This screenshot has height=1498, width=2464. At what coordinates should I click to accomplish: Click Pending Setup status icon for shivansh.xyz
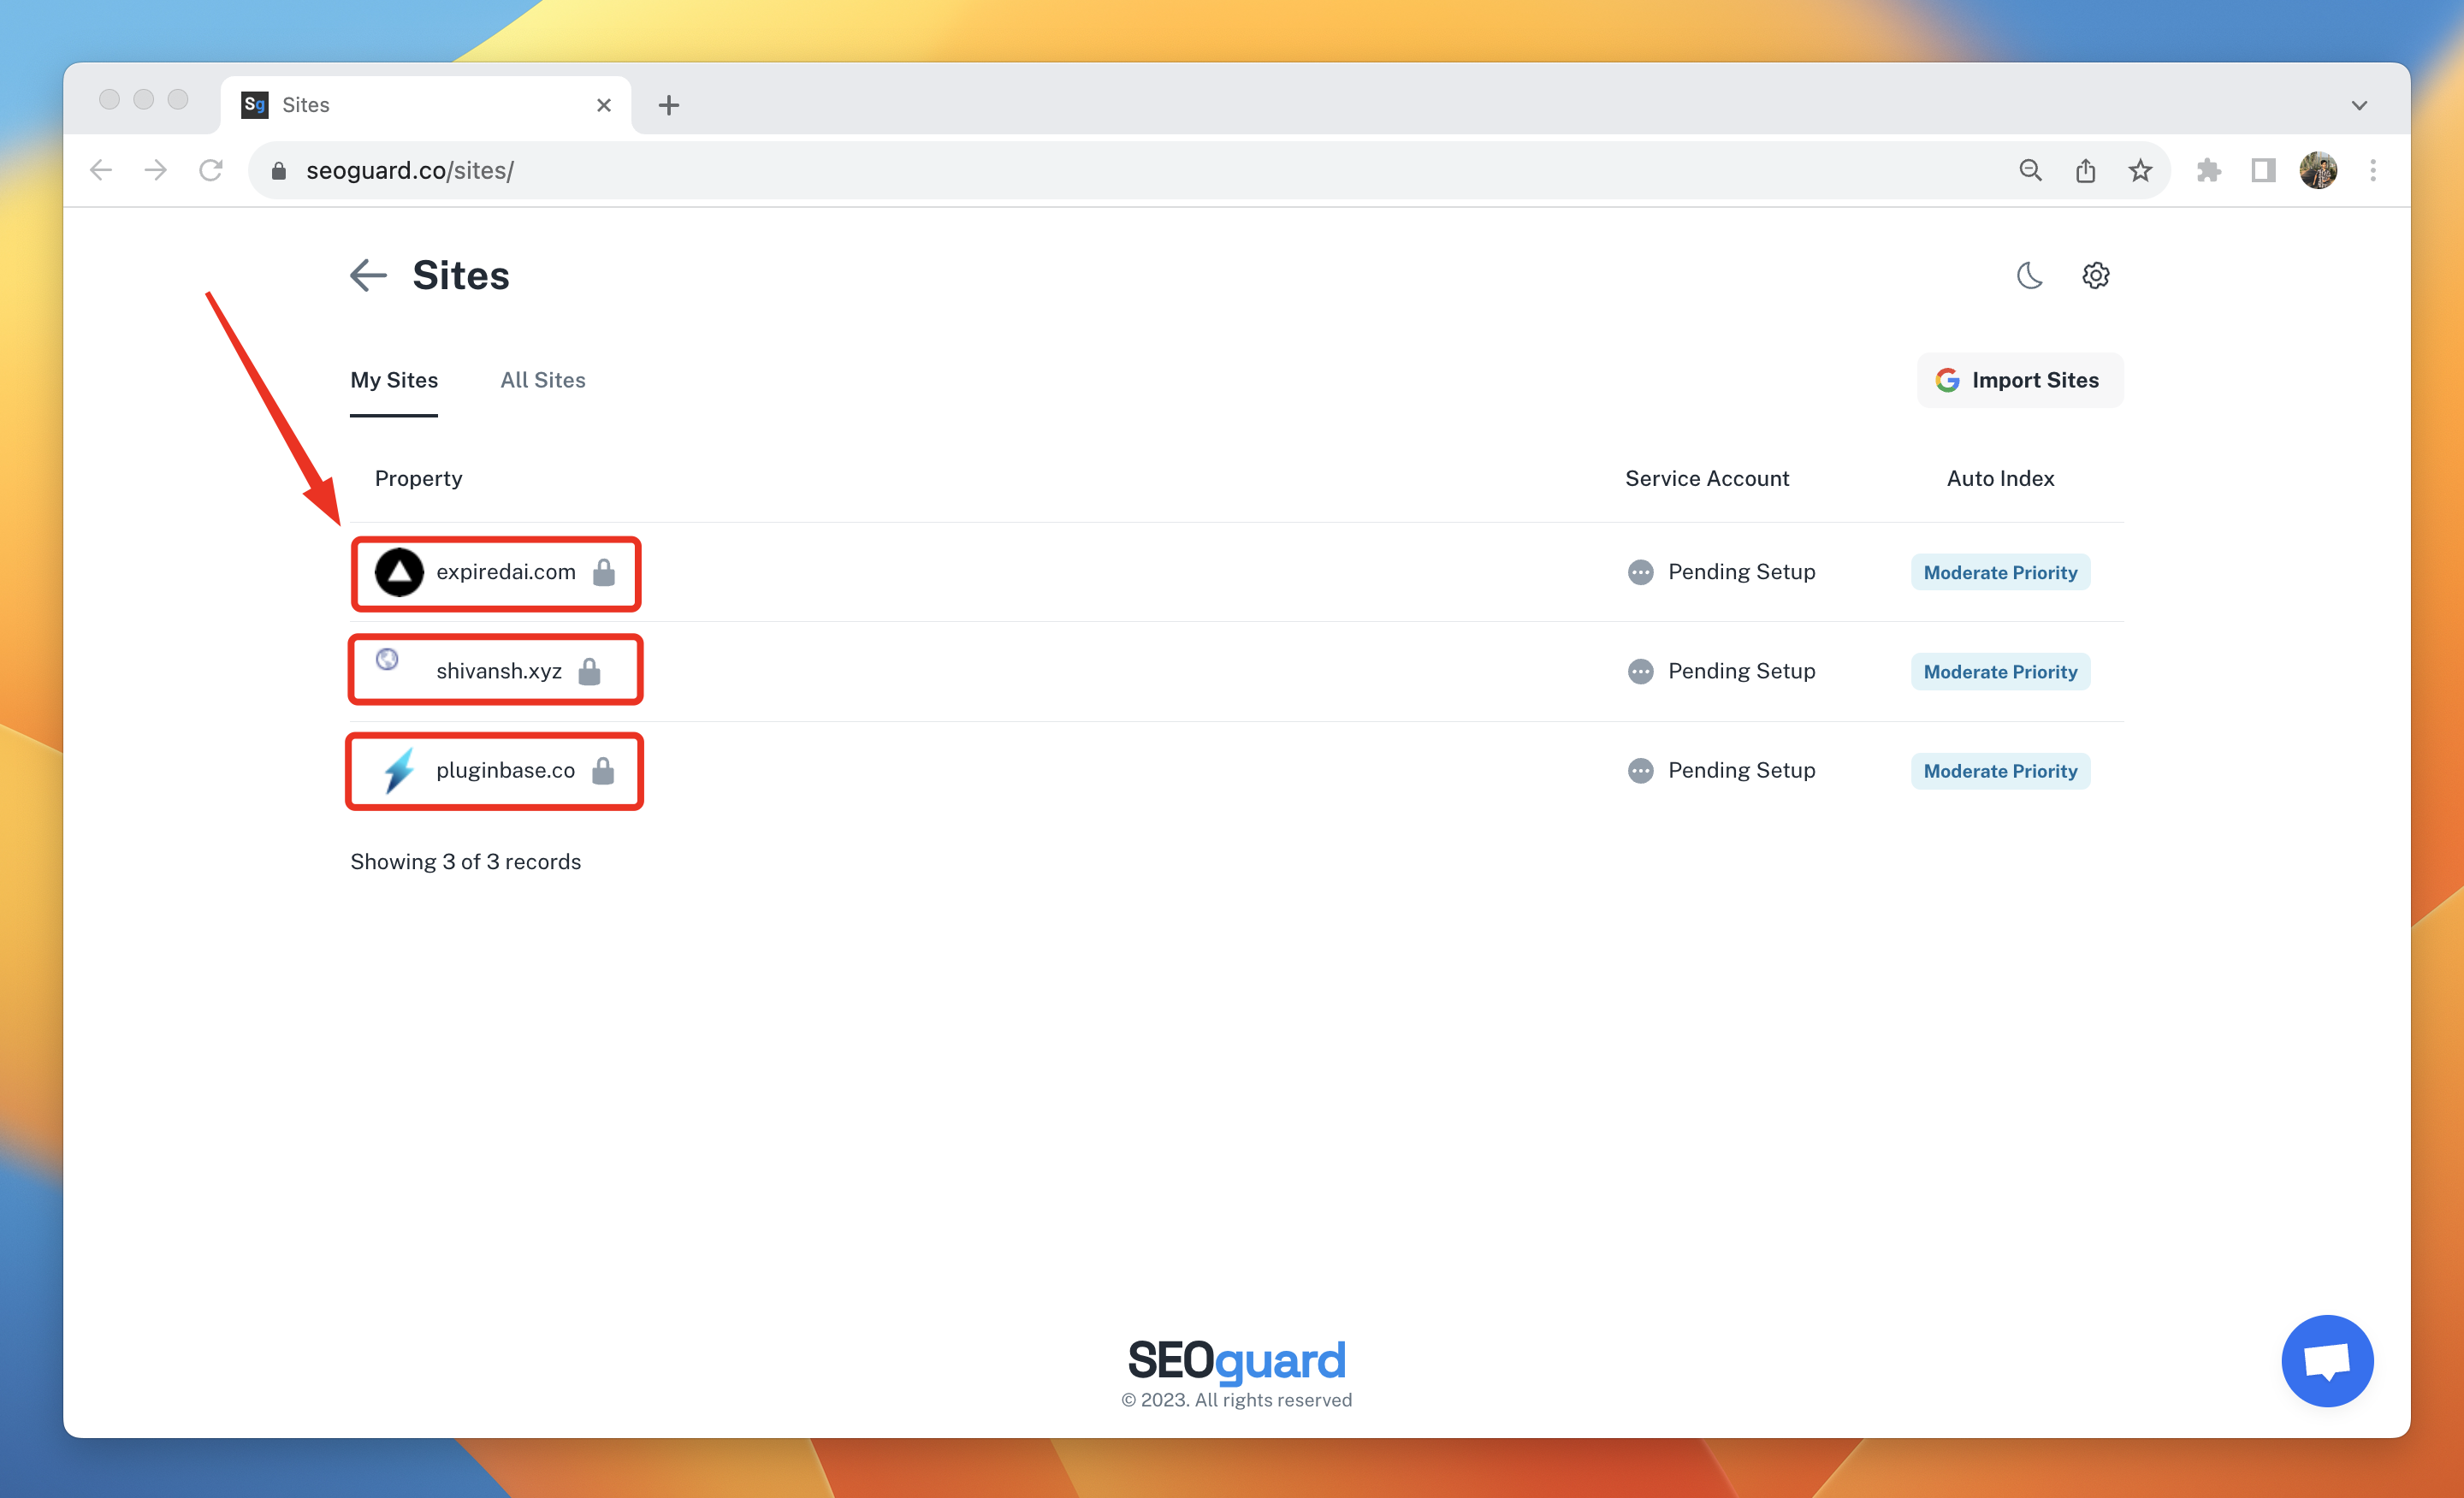[x=1640, y=671]
